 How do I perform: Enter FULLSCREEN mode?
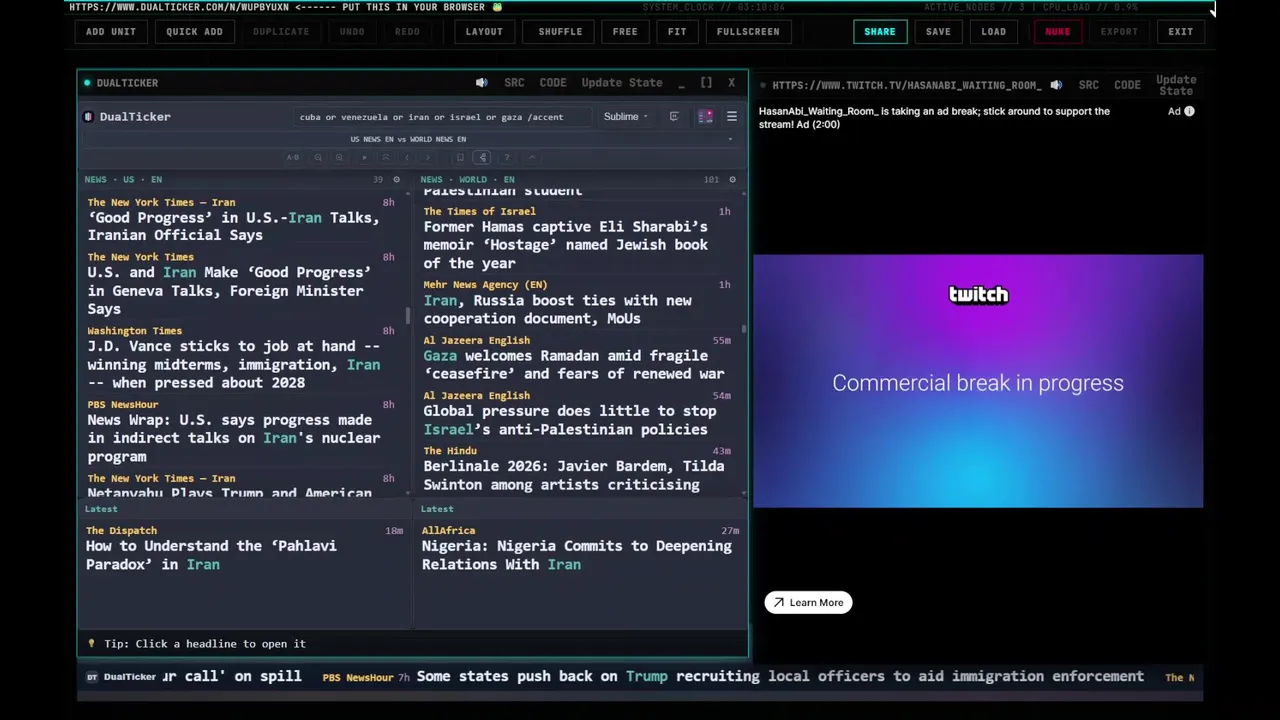point(748,31)
